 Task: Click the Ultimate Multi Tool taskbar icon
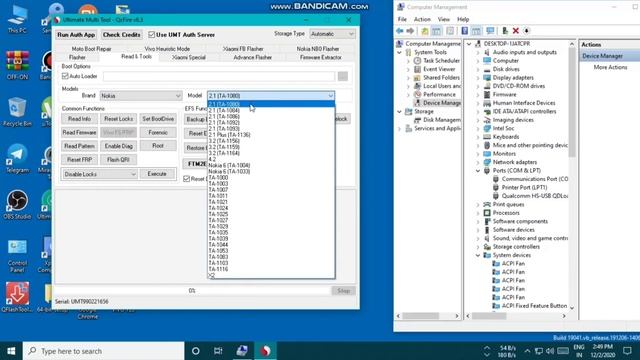point(265,351)
